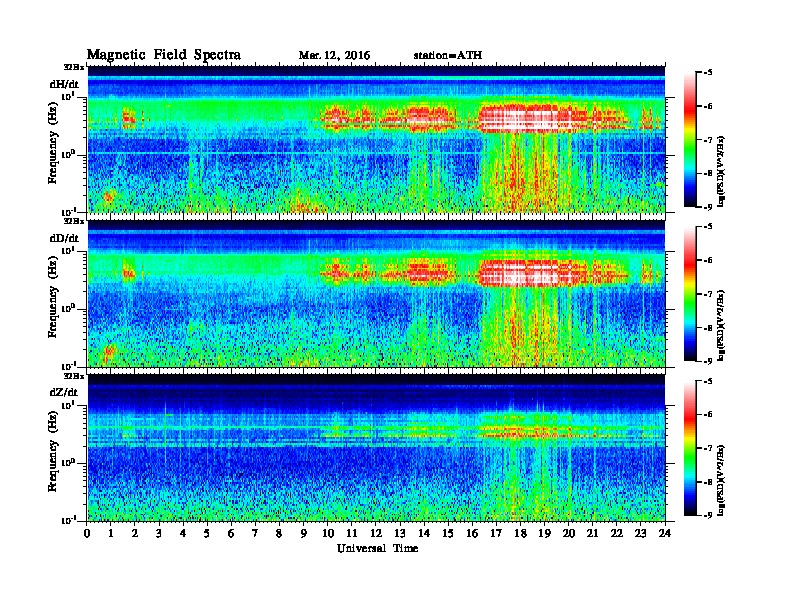
Task: Click the "-7" tick on the dD/dt color bar
Action: (x=709, y=293)
